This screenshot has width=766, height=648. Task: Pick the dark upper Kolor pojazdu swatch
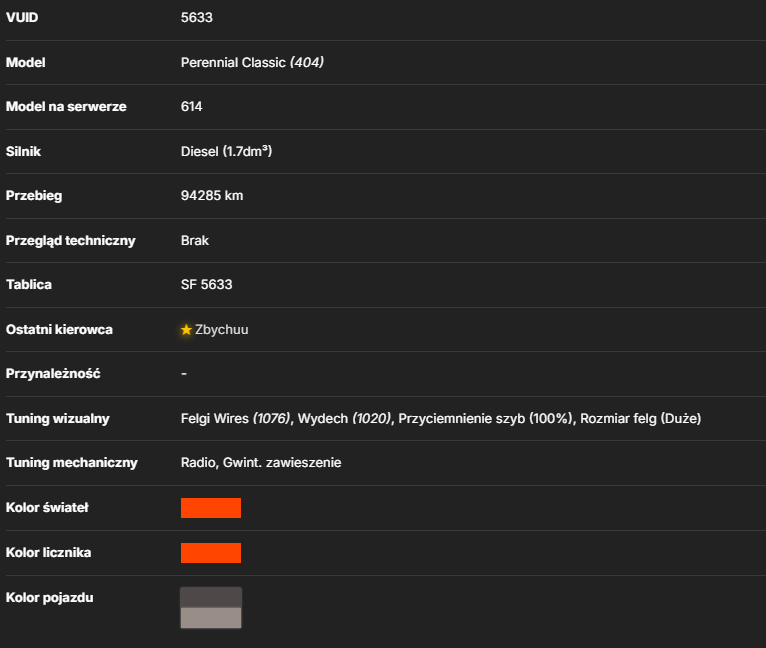(211, 598)
